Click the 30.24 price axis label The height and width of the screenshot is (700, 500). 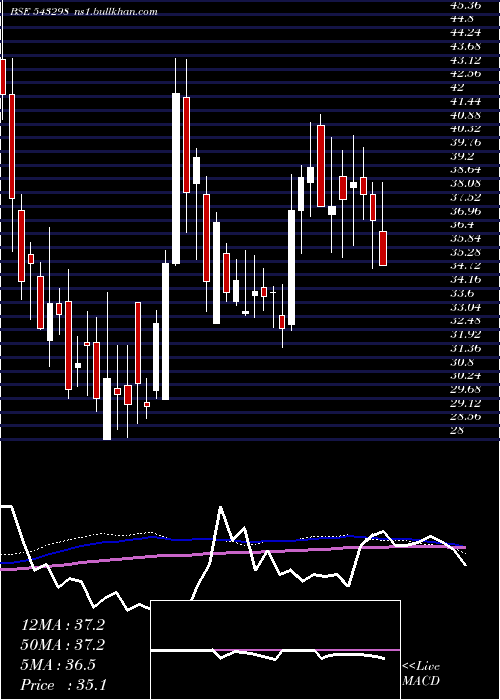coord(465,375)
